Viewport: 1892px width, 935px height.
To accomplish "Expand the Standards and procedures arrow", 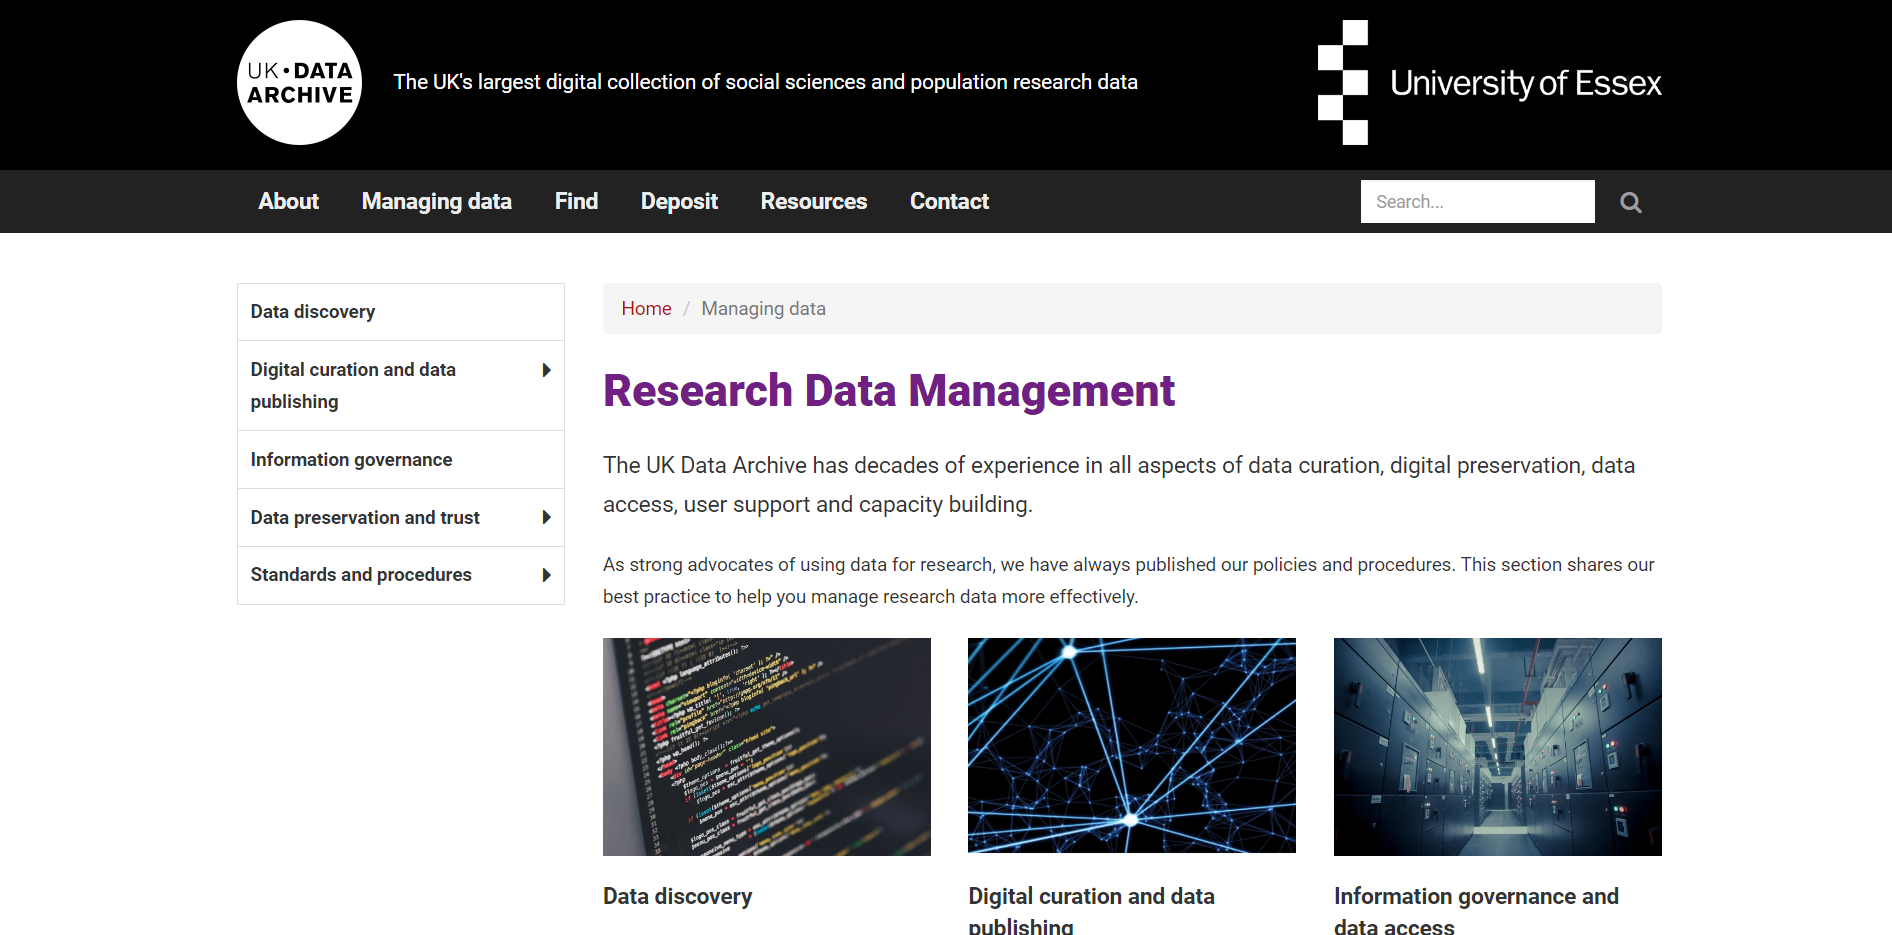I will click(546, 575).
